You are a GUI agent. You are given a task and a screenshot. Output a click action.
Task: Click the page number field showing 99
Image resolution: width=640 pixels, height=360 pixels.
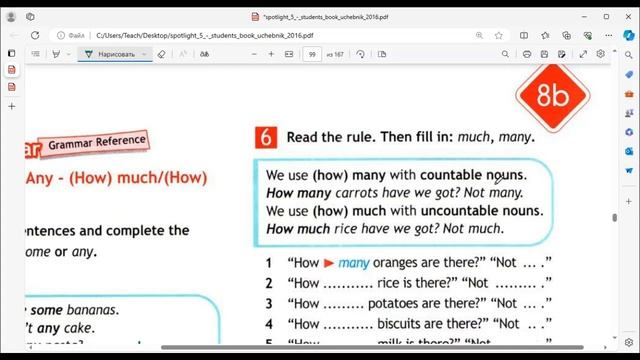[312, 54]
